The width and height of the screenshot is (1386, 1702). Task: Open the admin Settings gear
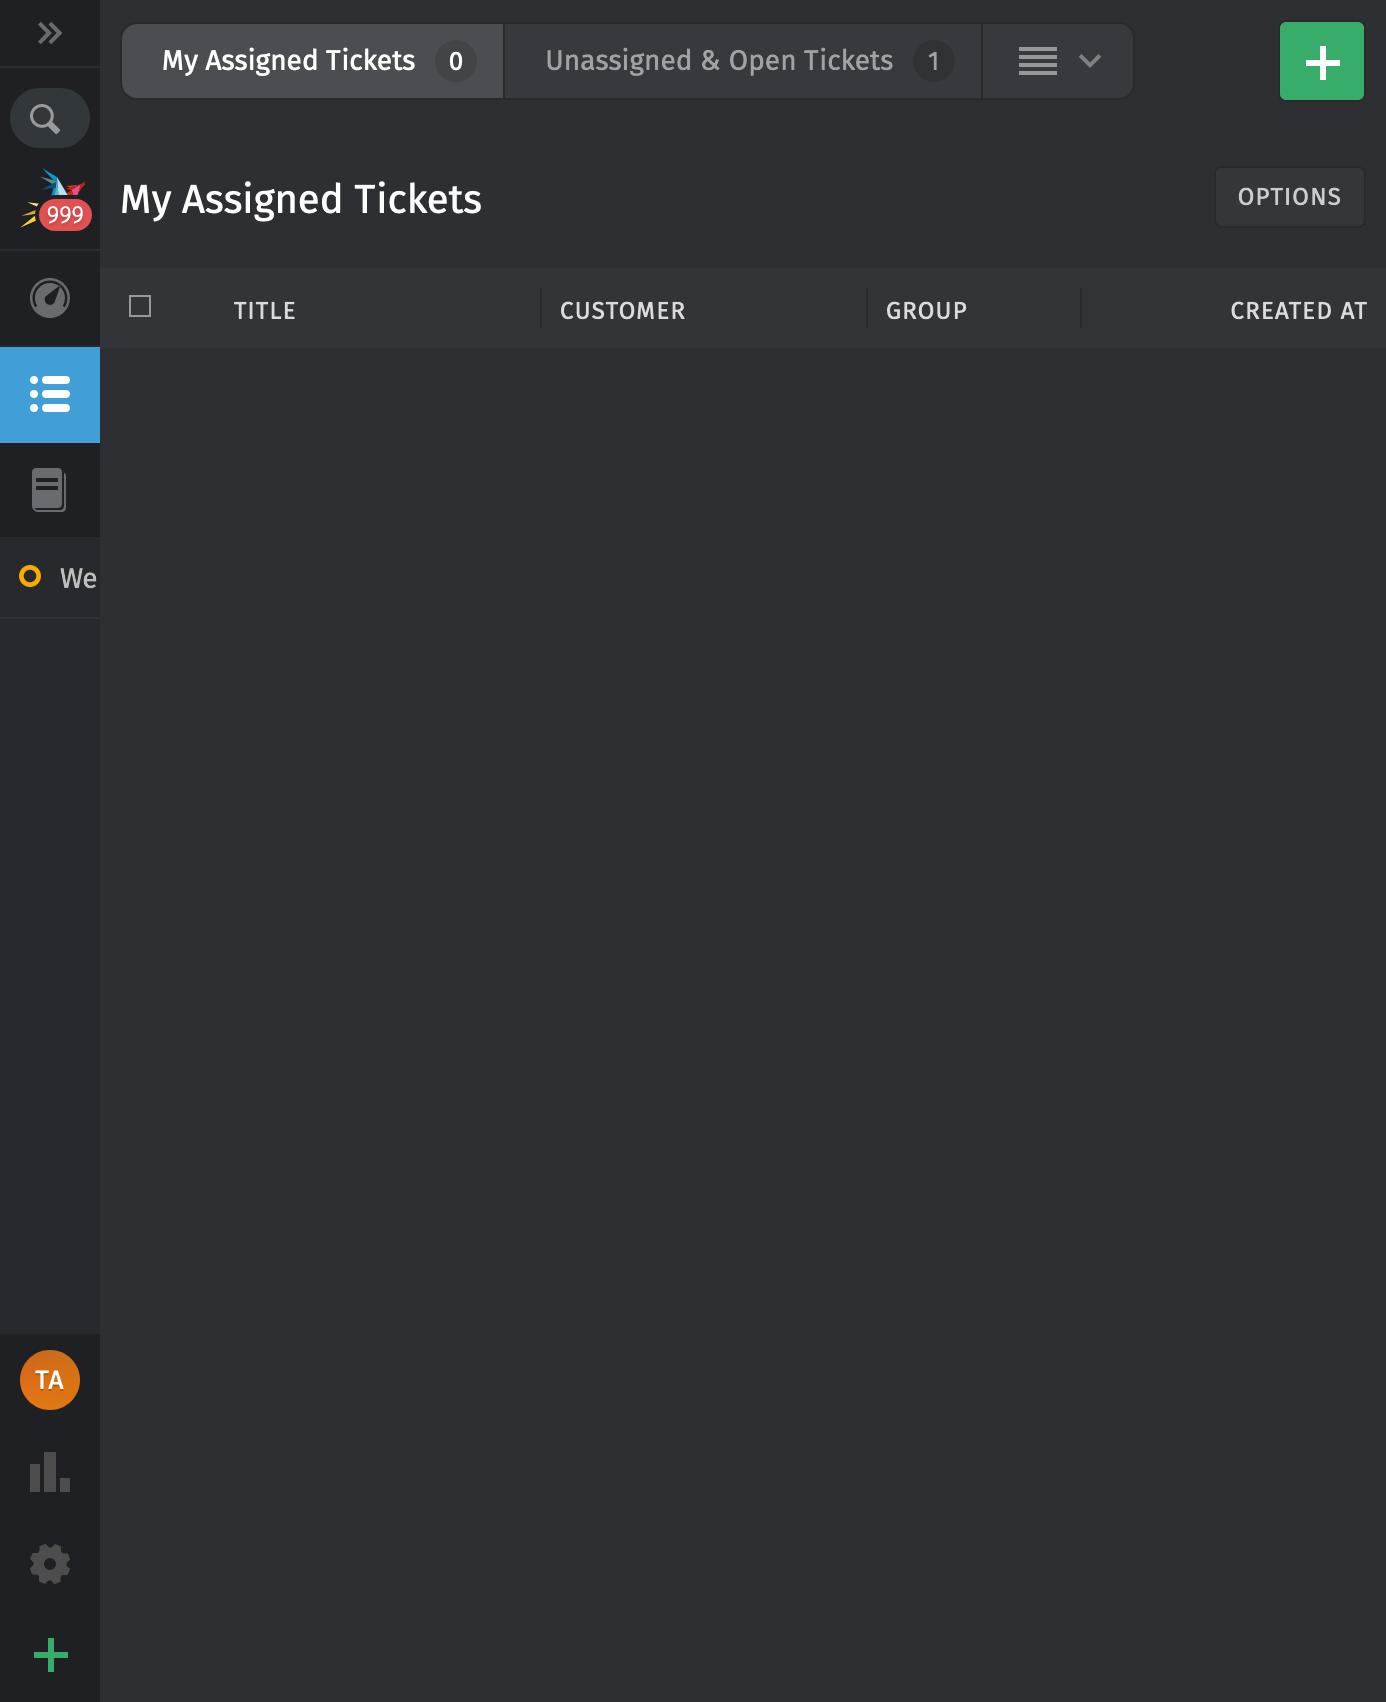(49, 1563)
